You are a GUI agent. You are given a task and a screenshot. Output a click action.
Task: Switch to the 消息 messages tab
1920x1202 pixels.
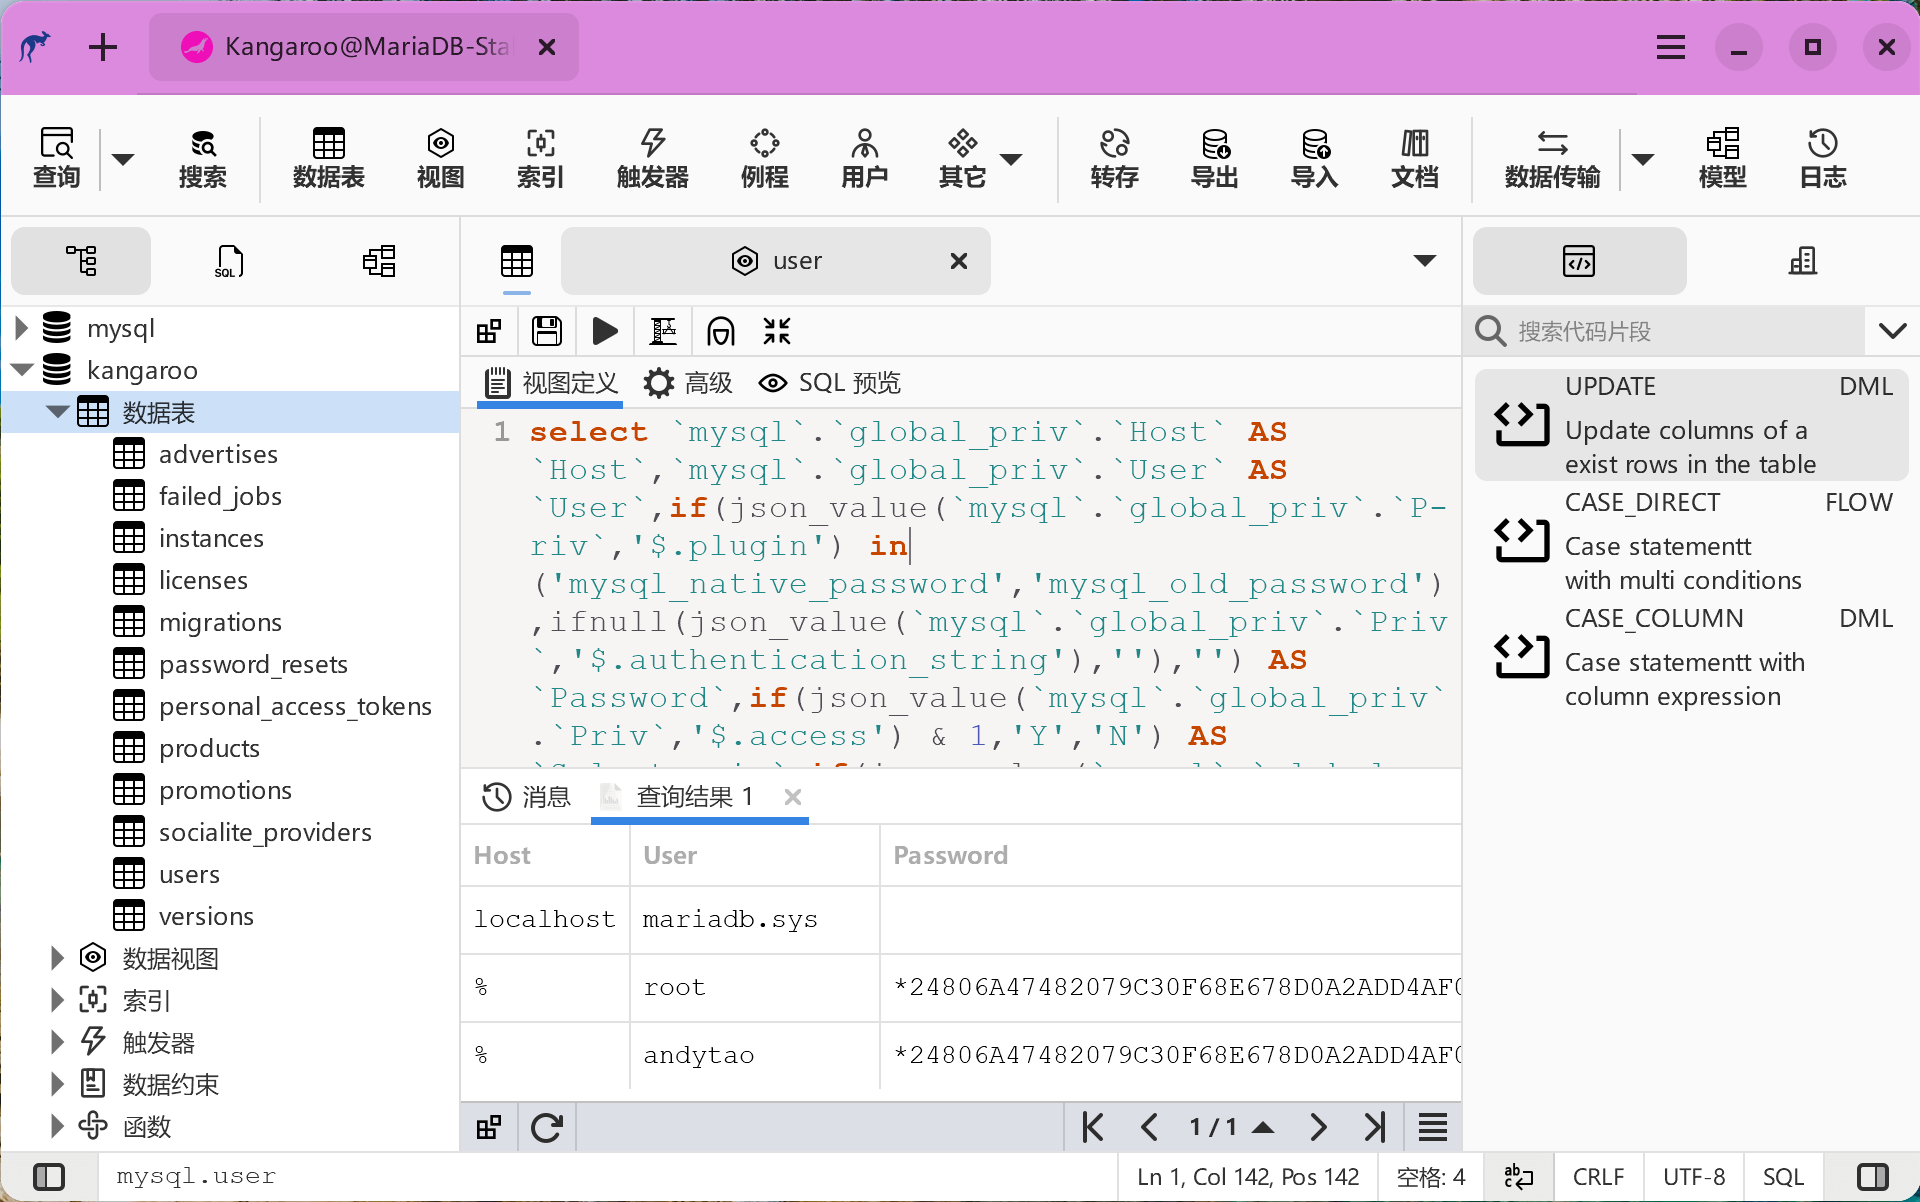[527, 797]
